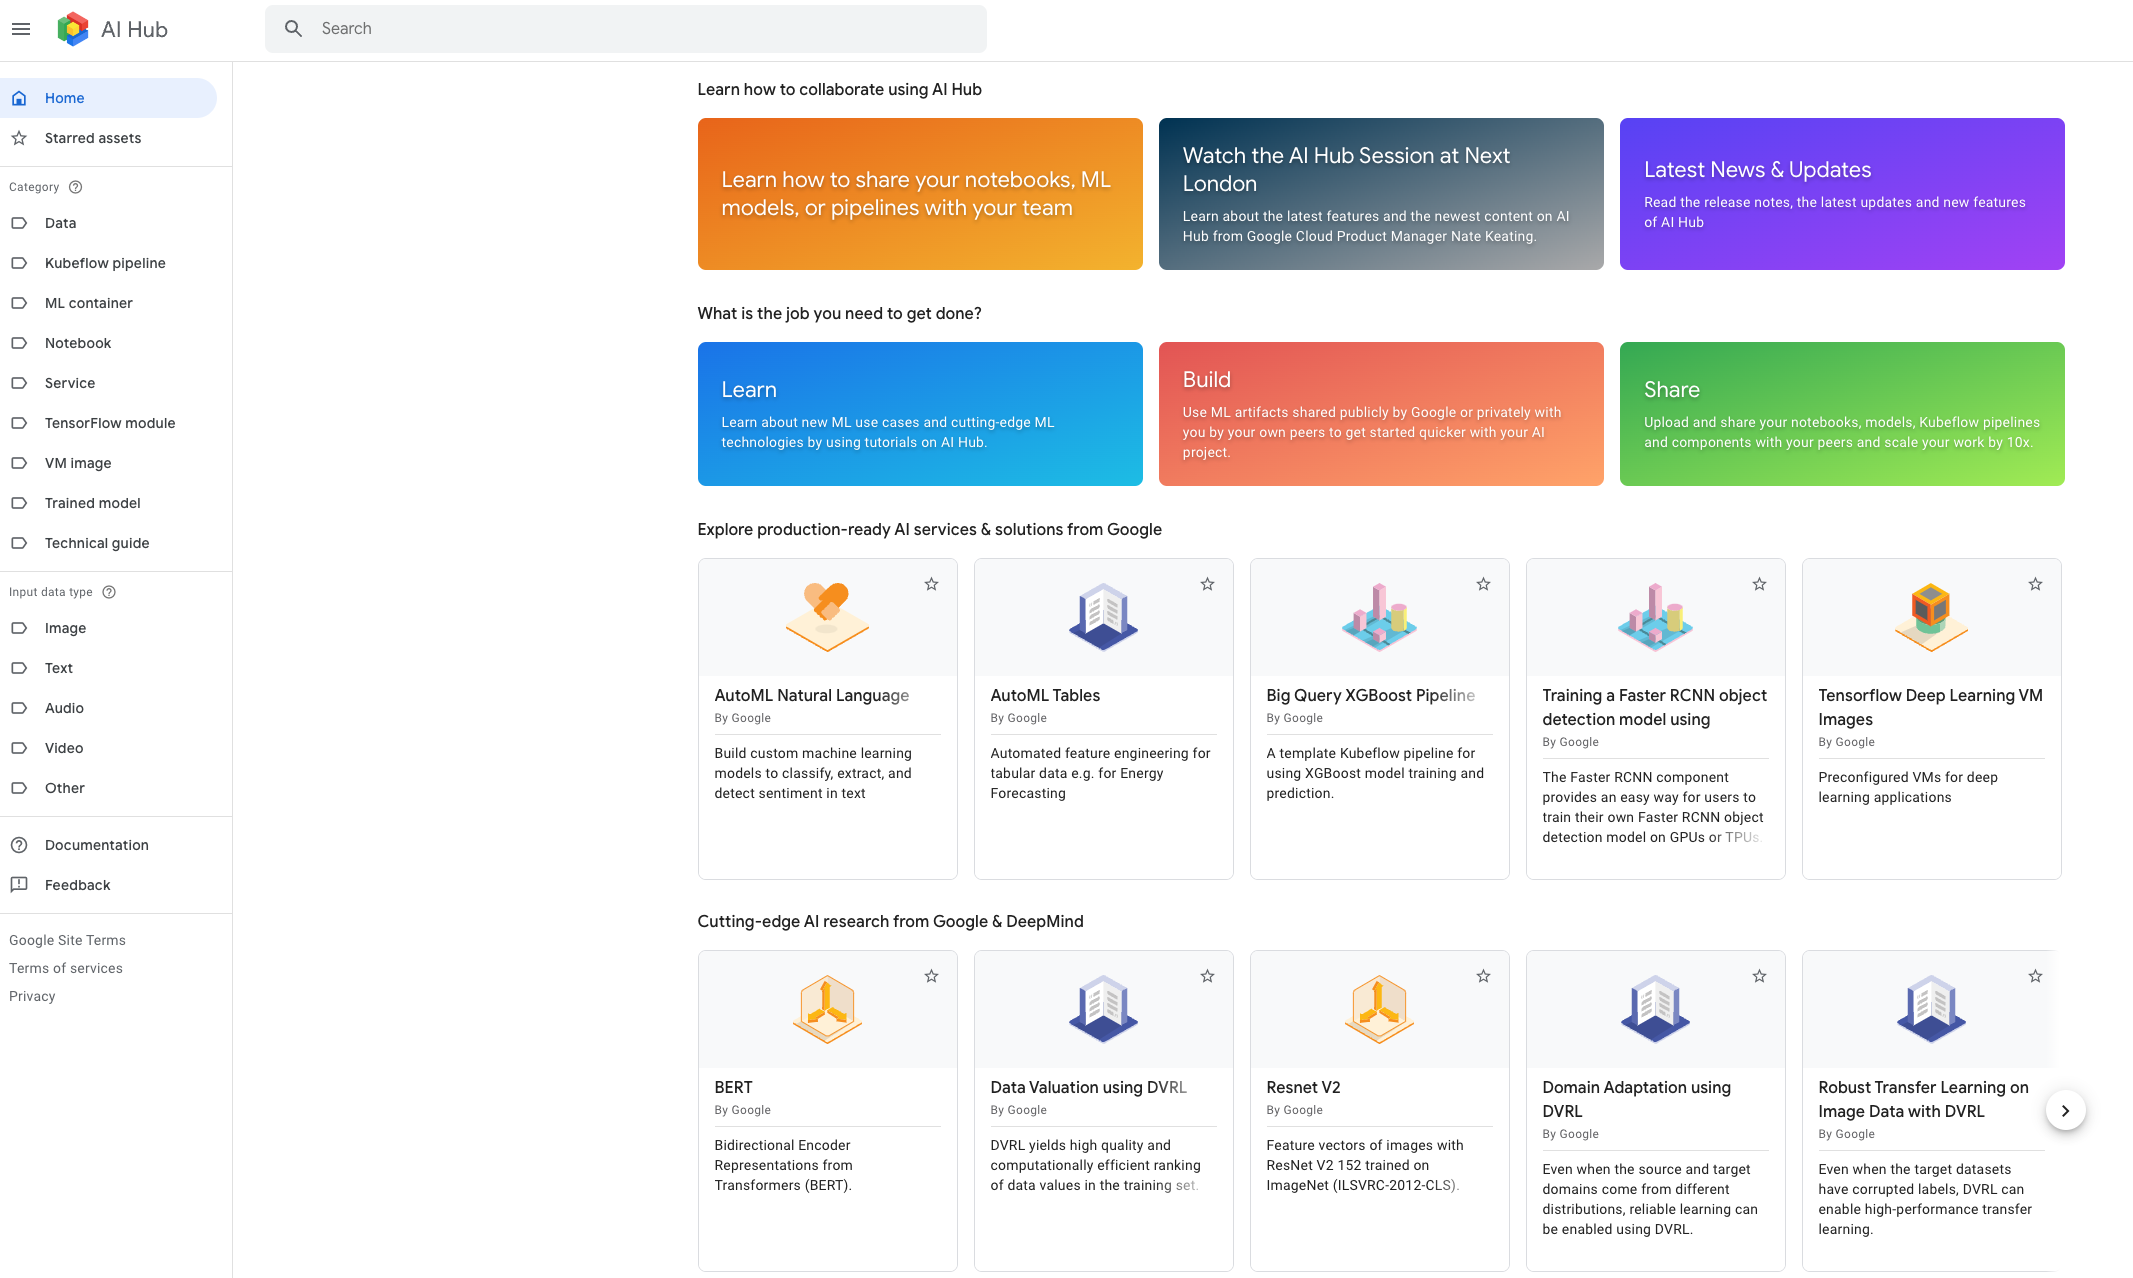Click into the Search input field
Screen dimensions: 2133x1278
pos(640,29)
